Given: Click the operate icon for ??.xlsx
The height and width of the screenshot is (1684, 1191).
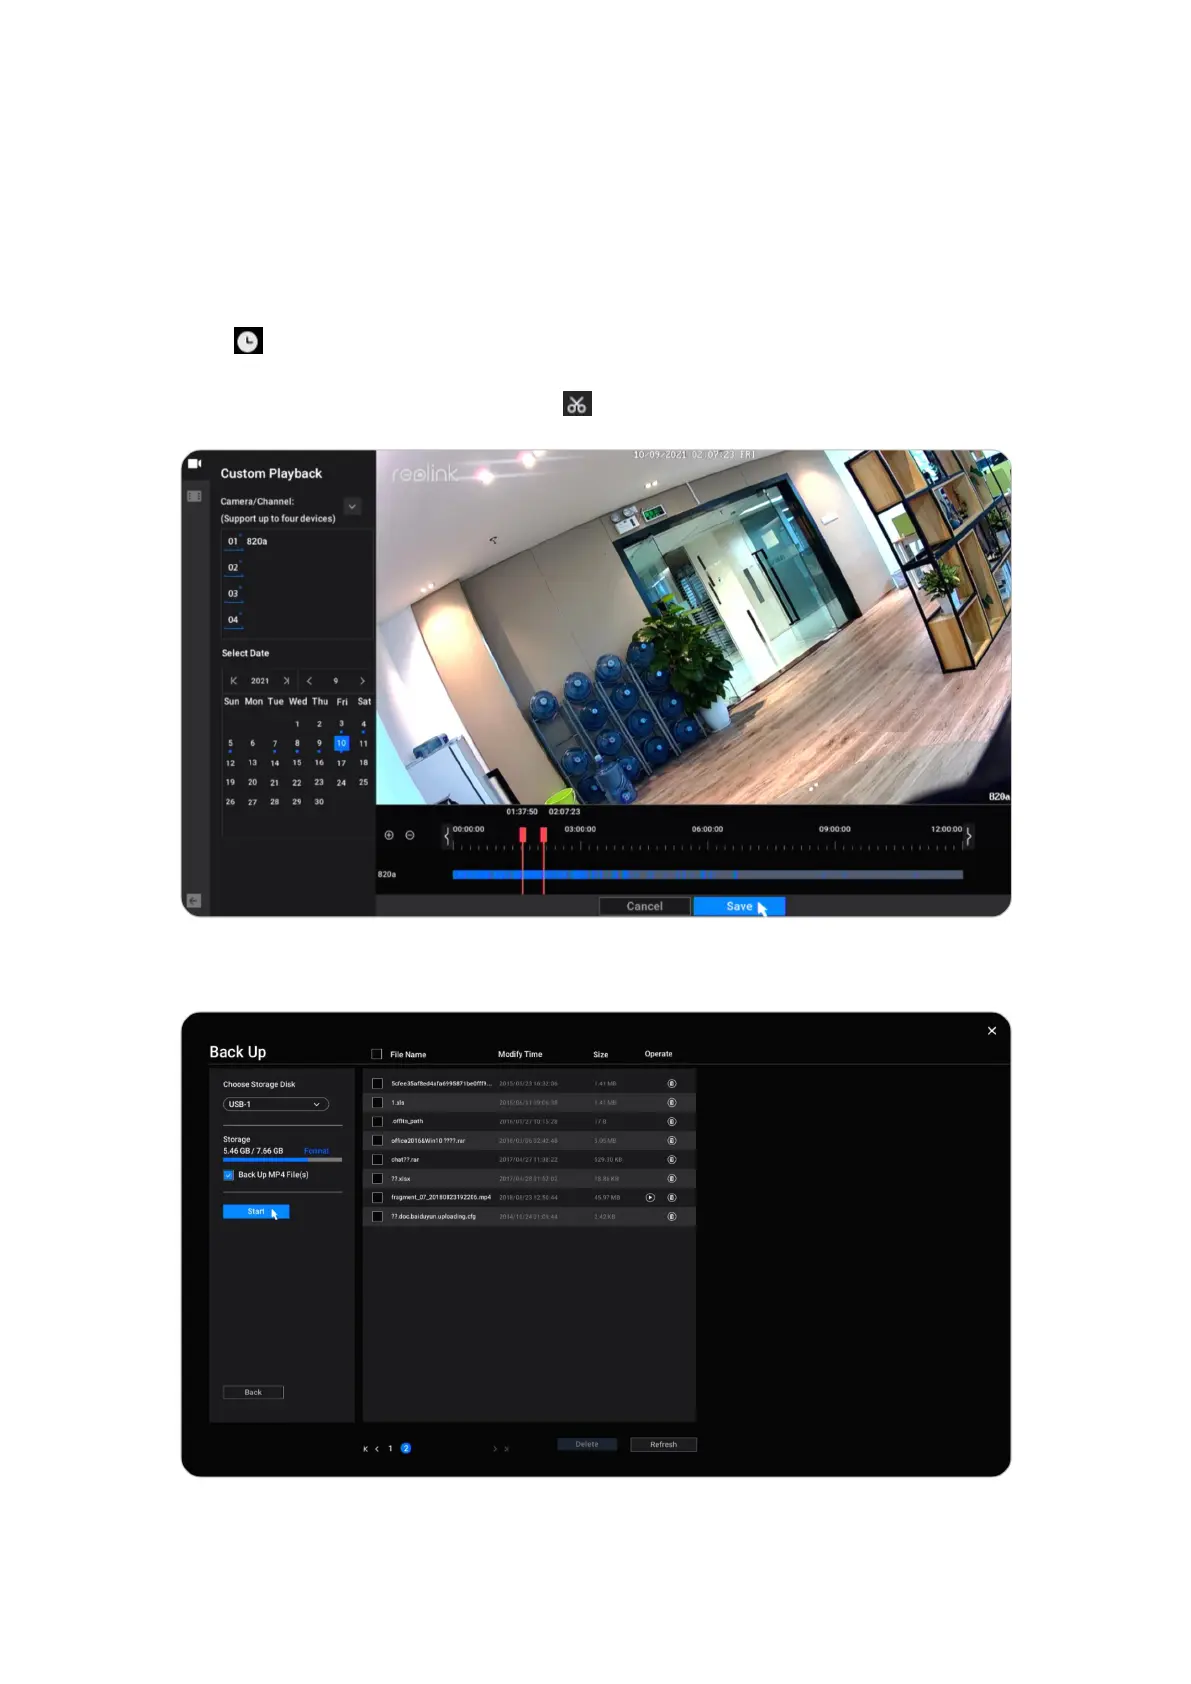Looking at the screenshot, I should click(x=672, y=1179).
